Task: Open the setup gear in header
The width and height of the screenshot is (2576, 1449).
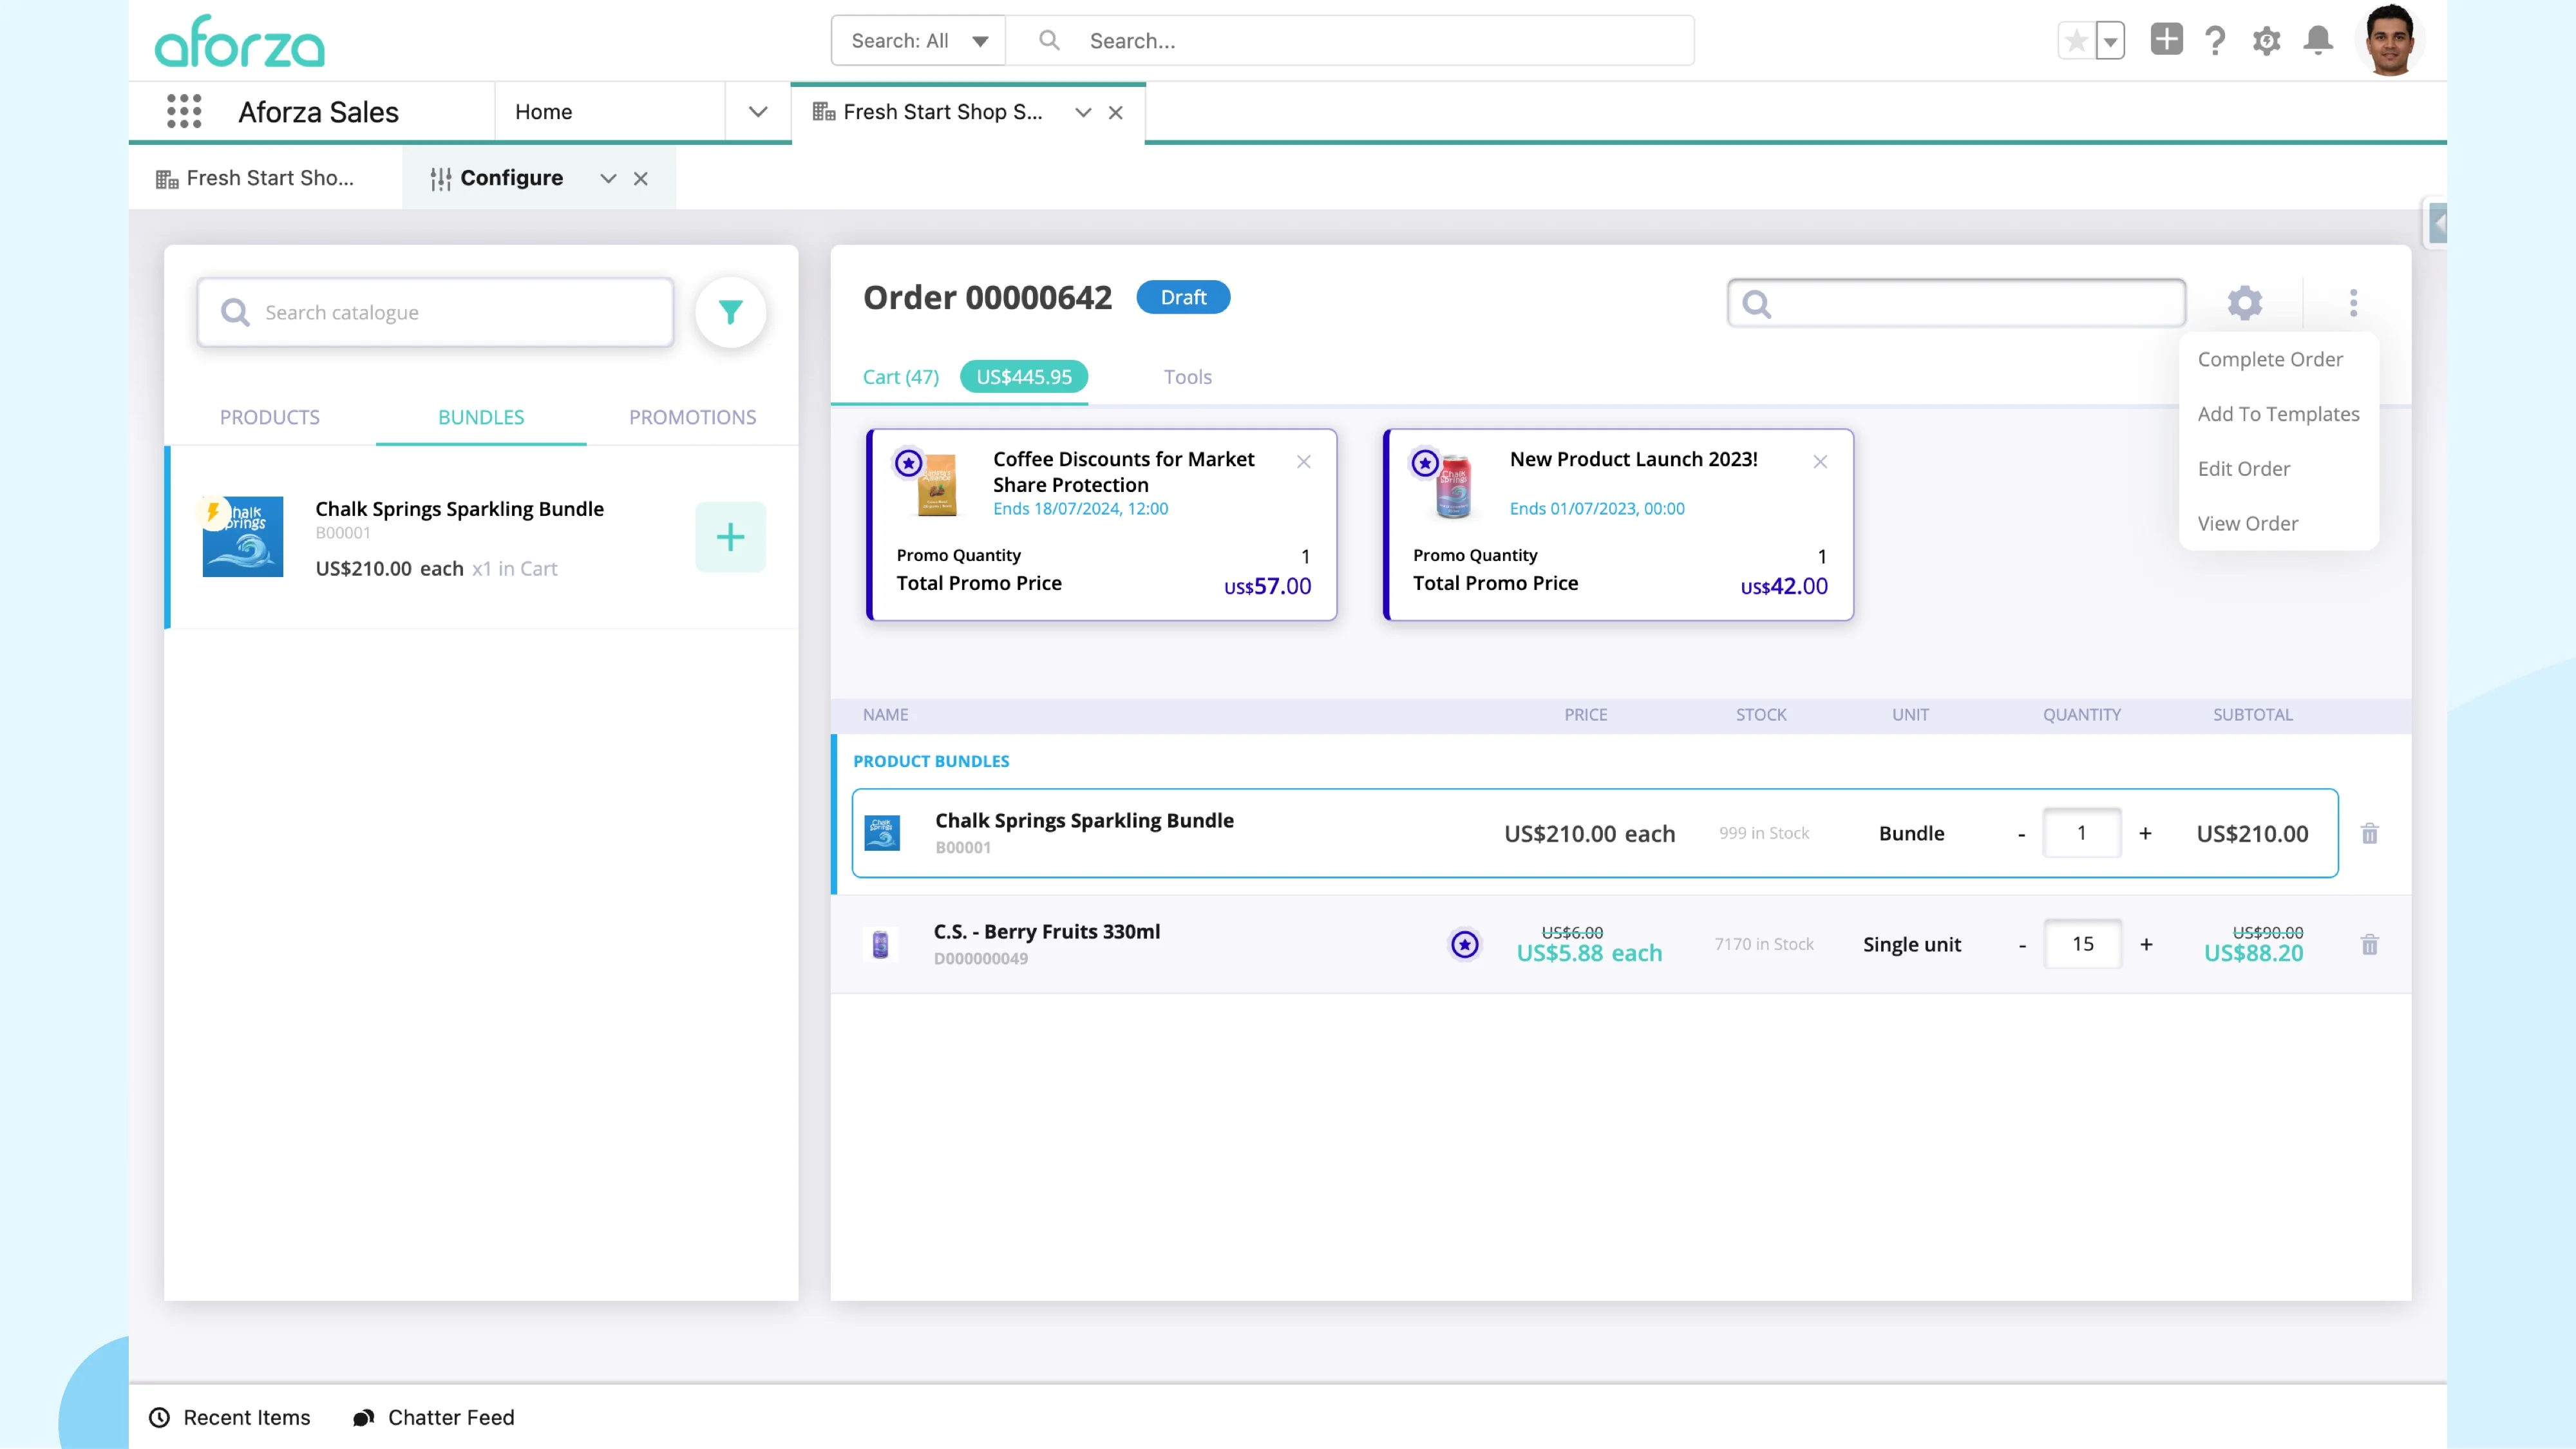Action: tap(2266, 41)
